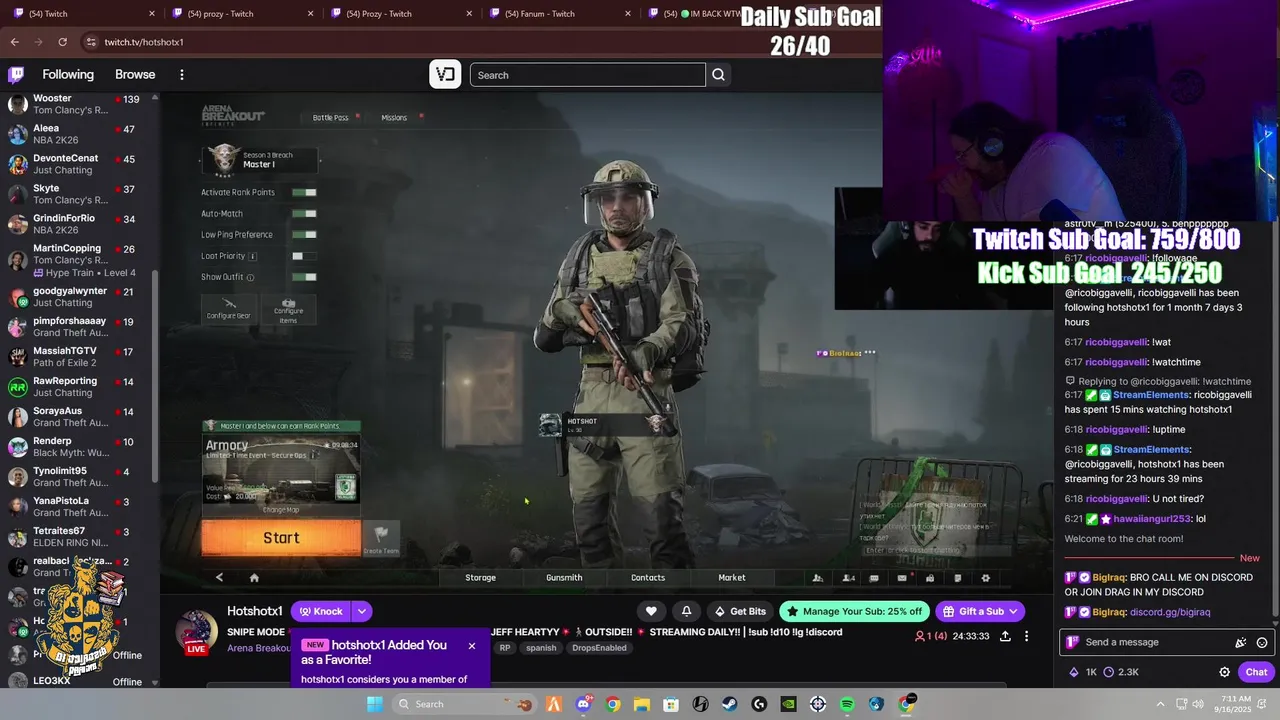Viewport: 1280px width, 720px height.
Task: Toggle Low Ping Preference switch
Action: point(304,234)
